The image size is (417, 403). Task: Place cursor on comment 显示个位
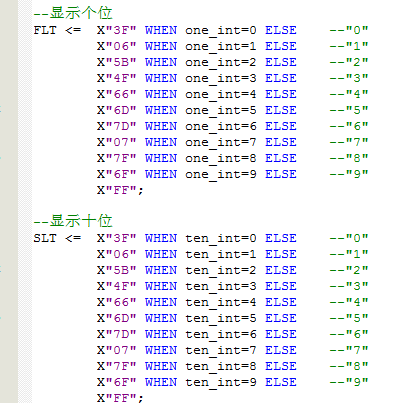(73, 13)
